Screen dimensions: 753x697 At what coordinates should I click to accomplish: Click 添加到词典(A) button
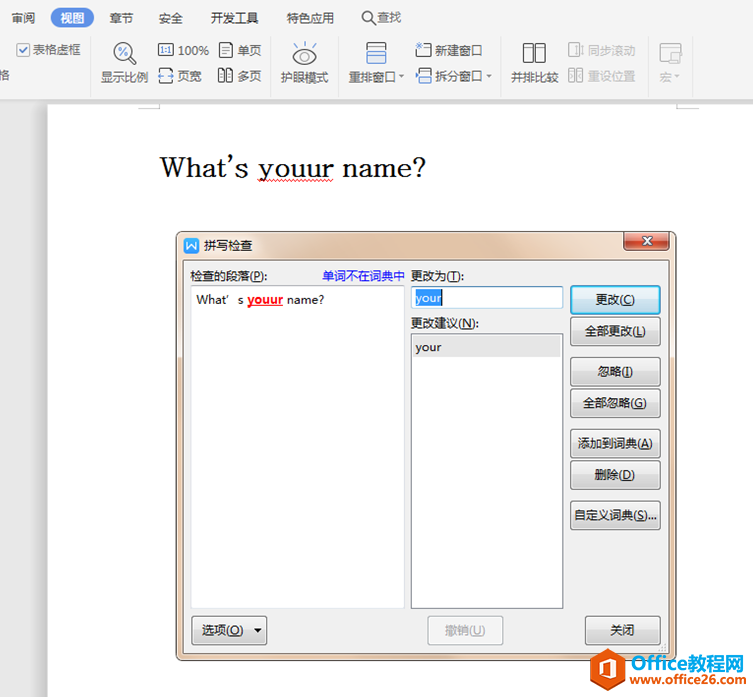pos(615,443)
